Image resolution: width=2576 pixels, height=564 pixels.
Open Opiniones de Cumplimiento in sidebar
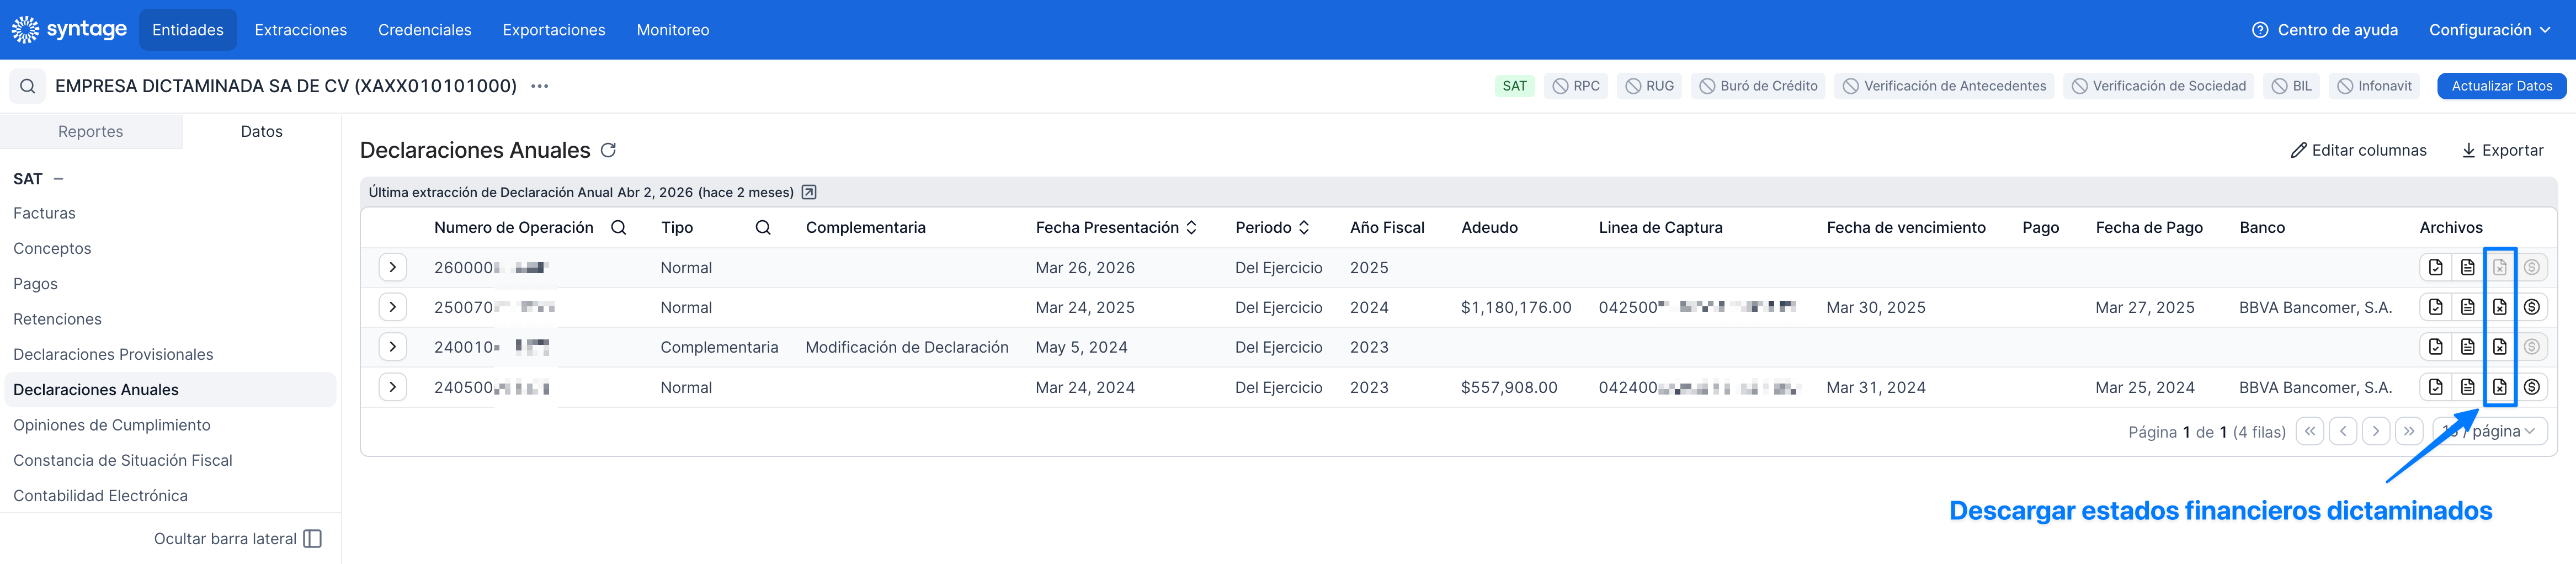[x=112, y=425]
